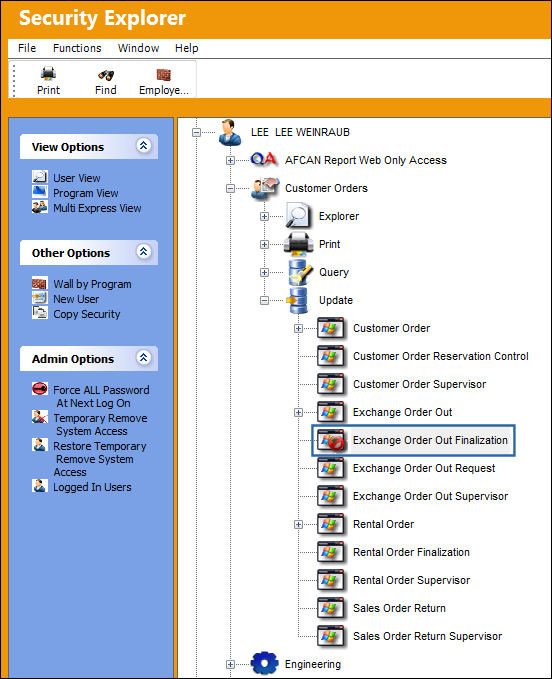
Task: Click the Sales Order Return program icon
Action: pos(331,608)
